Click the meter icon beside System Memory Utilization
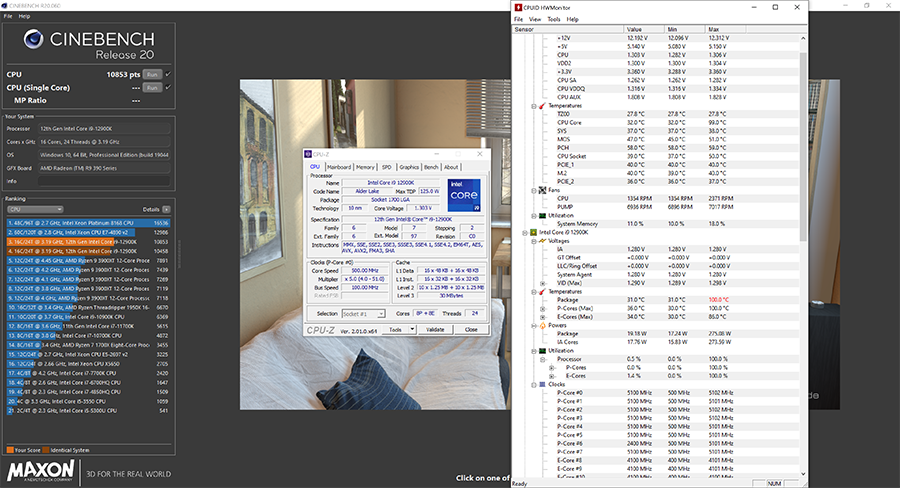This screenshot has height=488, width=900. (x=542, y=215)
